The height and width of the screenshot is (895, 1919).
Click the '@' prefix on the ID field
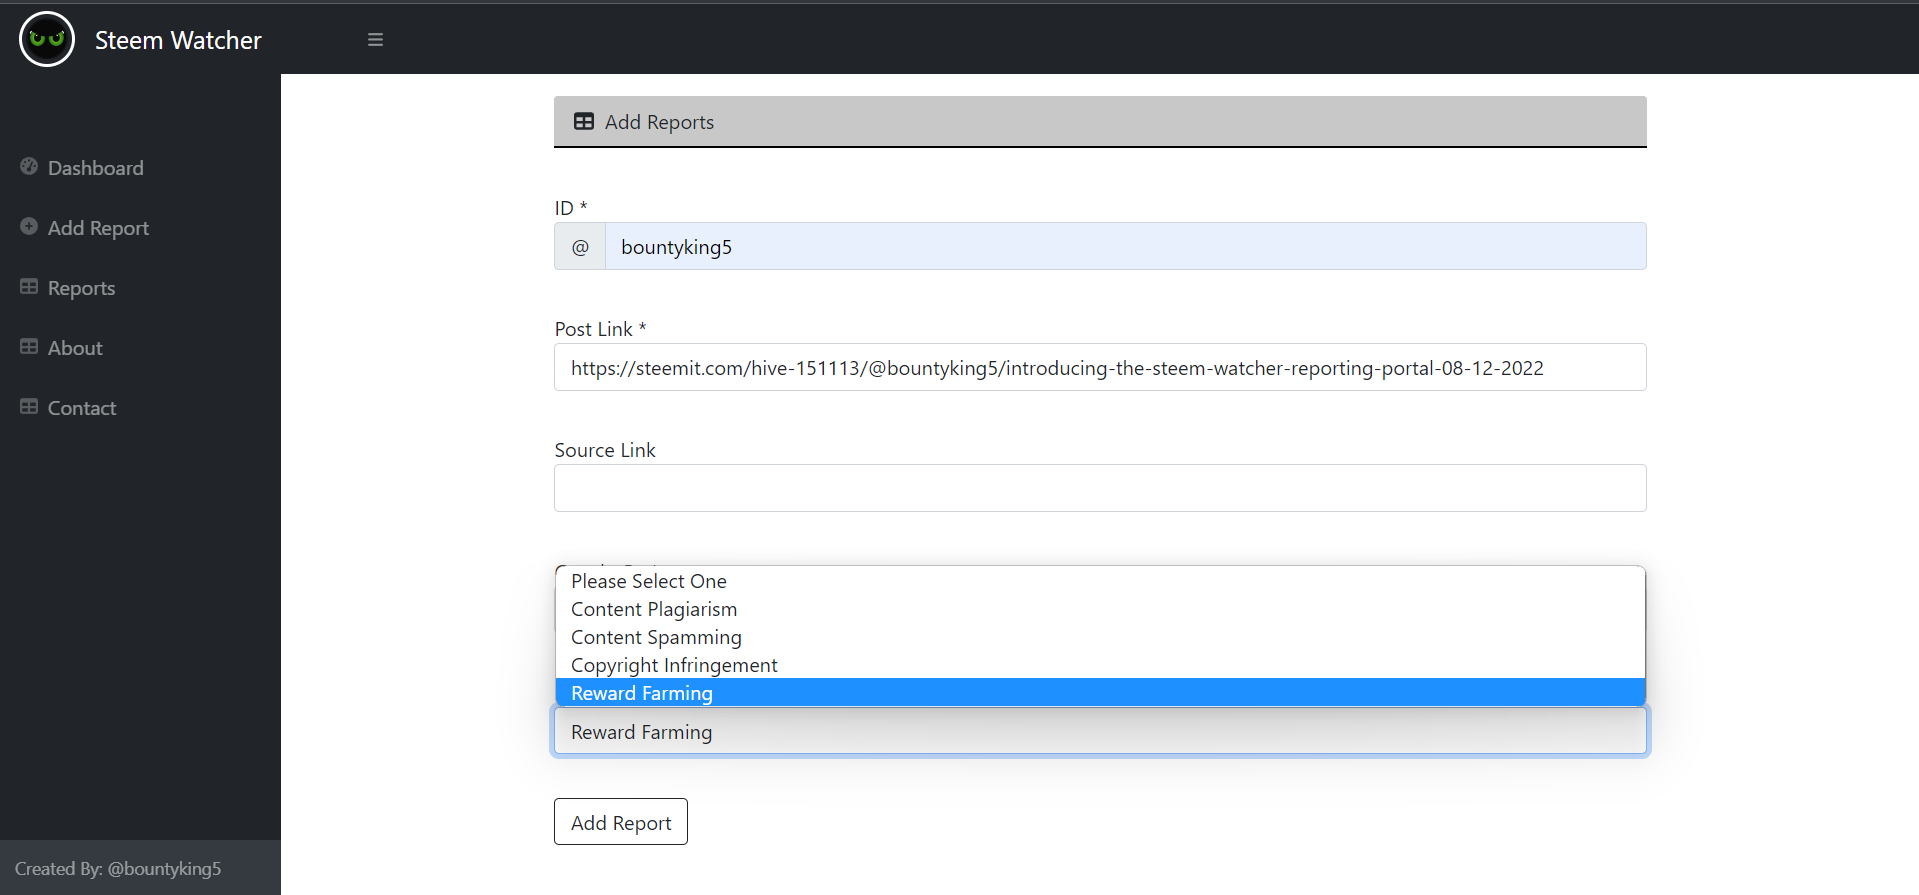point(580,246)
